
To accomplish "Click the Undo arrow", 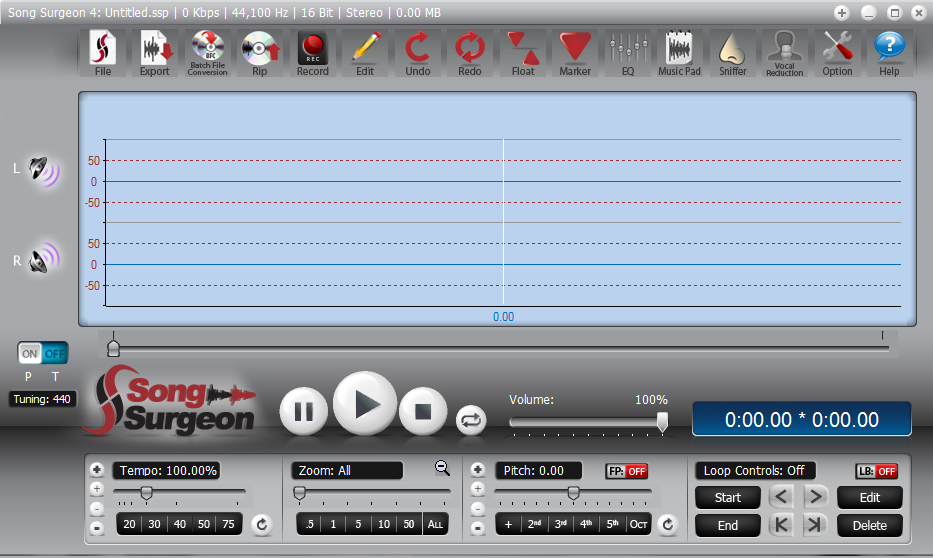I will click(418, 54).
